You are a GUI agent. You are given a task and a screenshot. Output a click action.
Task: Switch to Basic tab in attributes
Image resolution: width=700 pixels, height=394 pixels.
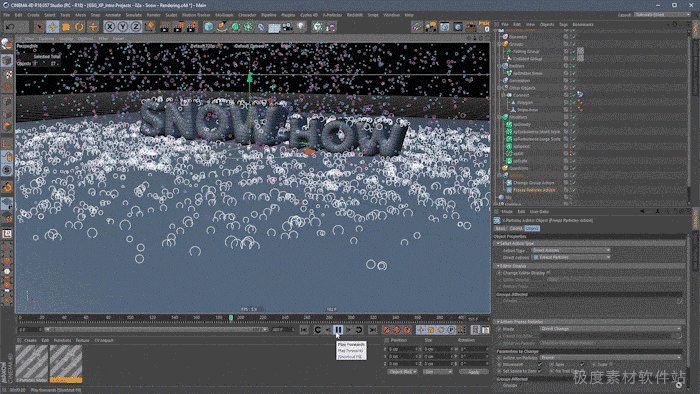click(x=500, y=228)
